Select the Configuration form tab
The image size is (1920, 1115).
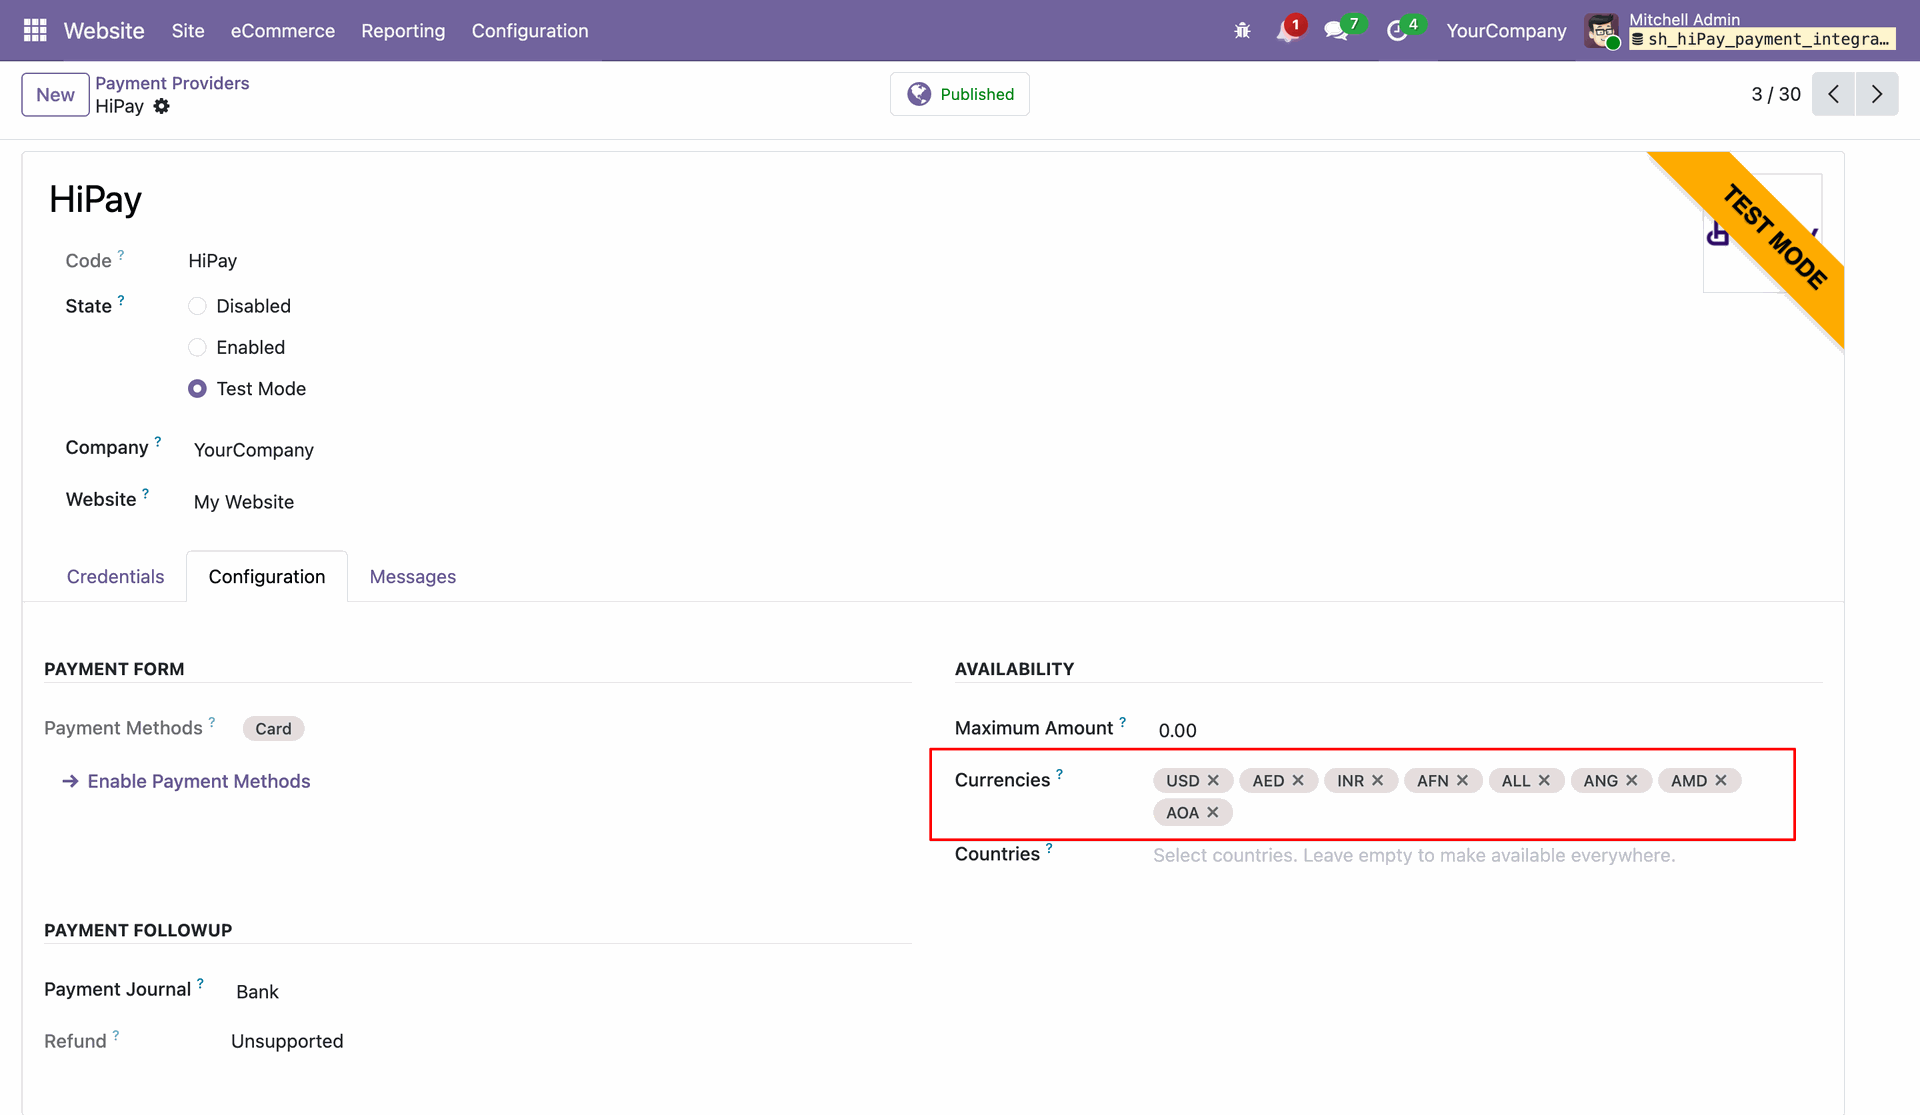pyautogui.click(x=267, y=576)
